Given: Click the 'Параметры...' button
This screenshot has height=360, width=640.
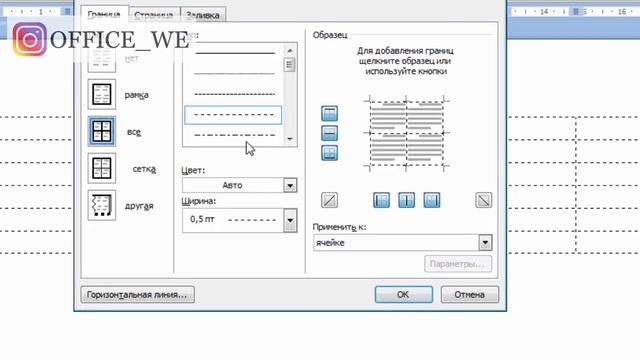Looking at the screenshot, I should [458, 264].
